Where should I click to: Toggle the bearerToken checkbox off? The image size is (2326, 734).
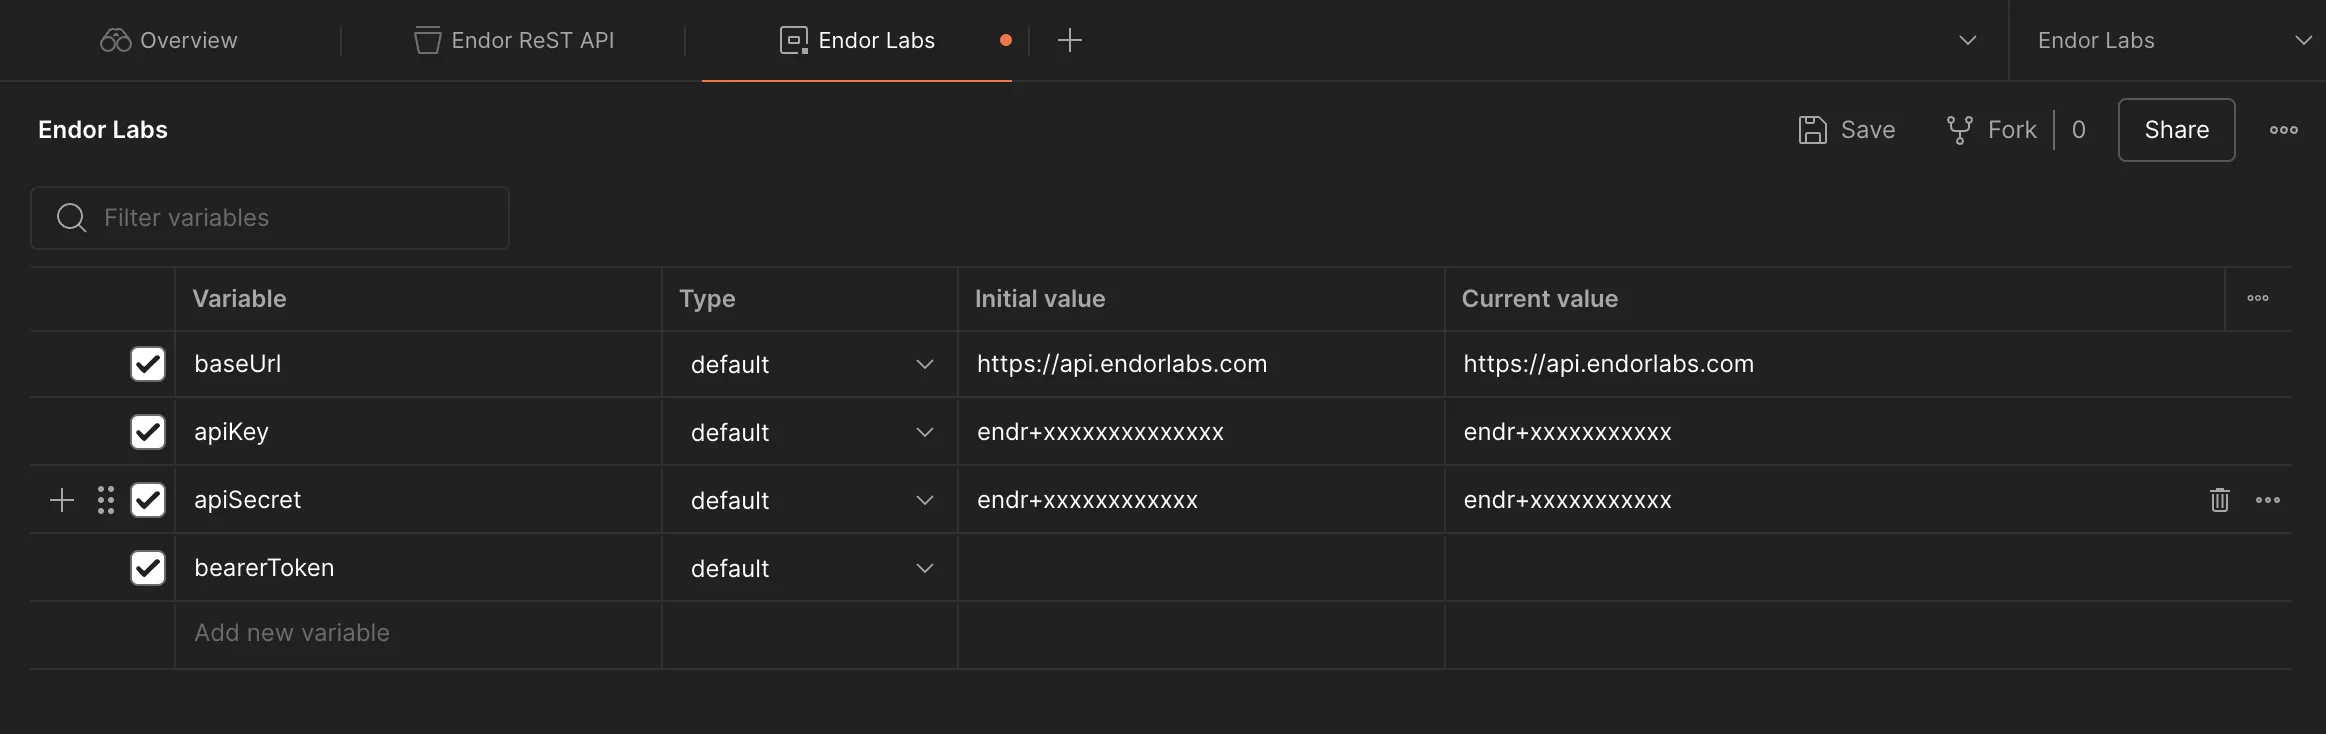[x=147, y=567]
